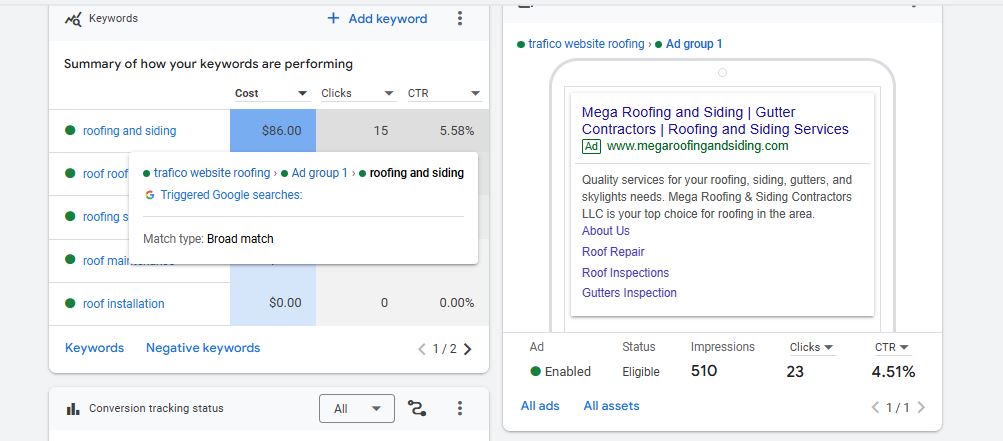Click the All ads link
The image size is (1003, 441).
tap(540, 406)
